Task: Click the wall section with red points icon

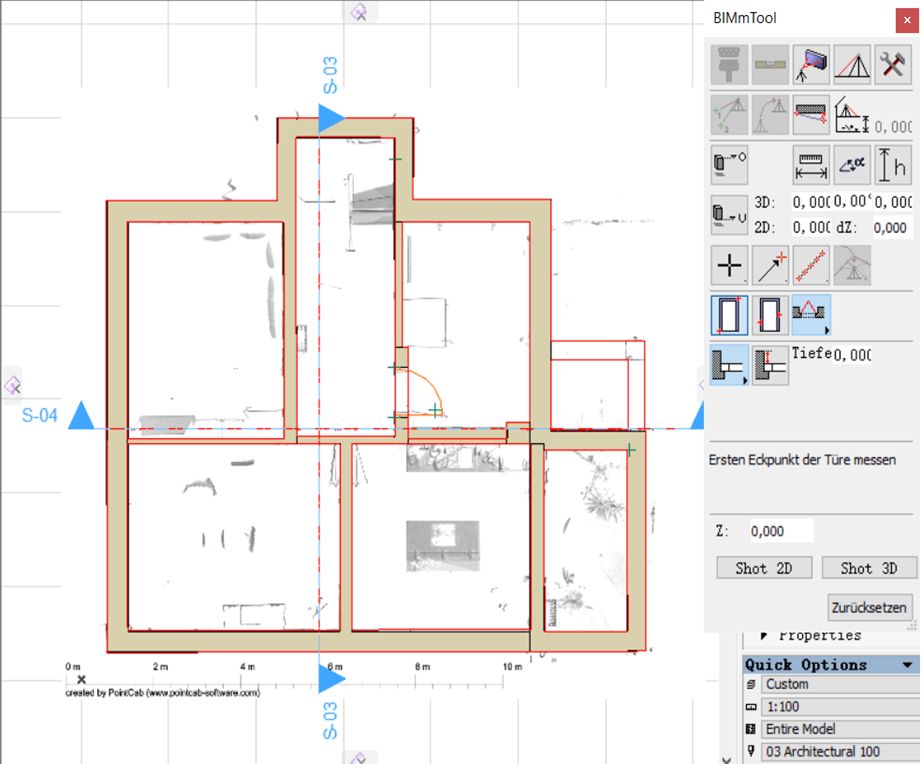Action: (811, 115)
